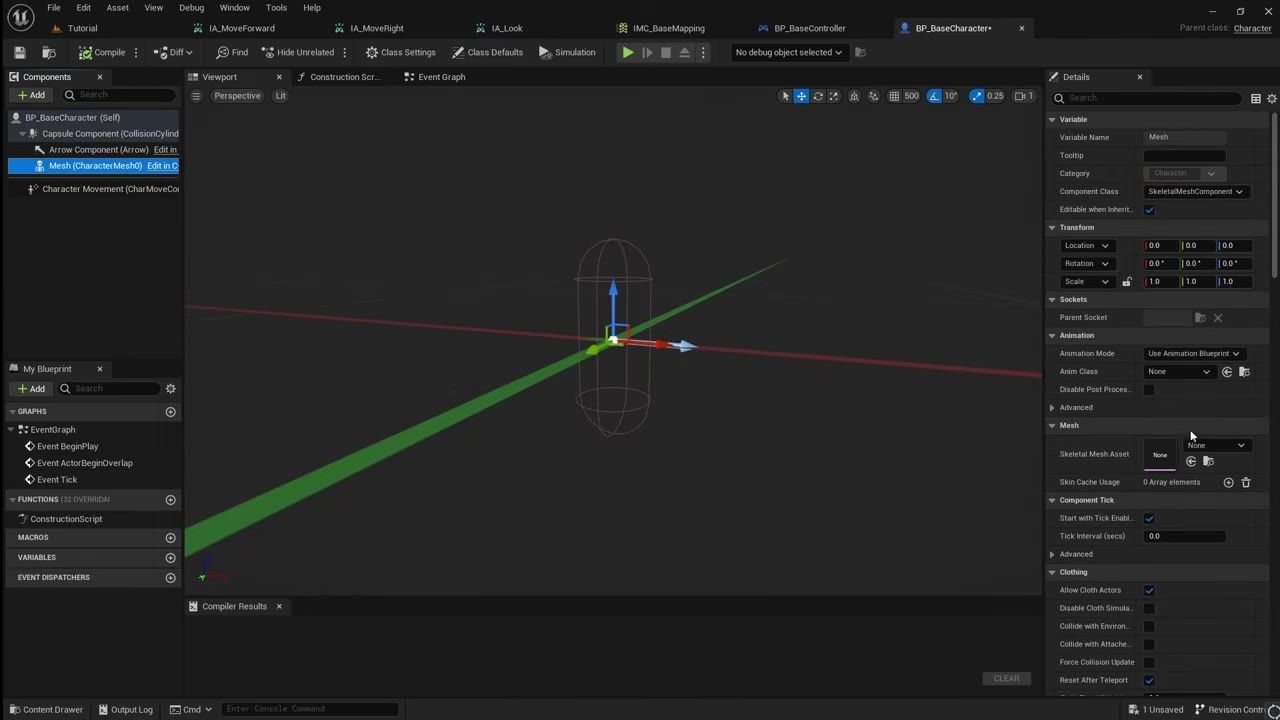This screenshot has width=1280, height=720.
Task: Open the Skeletal Mesh Asset None dropdown
Action: tap(1216, 445)
